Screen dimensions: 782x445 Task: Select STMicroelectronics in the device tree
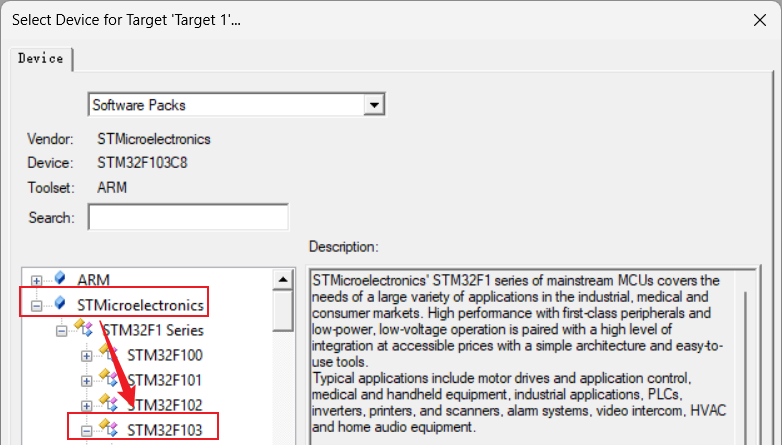pyautogui.click(x=140, y=305)
